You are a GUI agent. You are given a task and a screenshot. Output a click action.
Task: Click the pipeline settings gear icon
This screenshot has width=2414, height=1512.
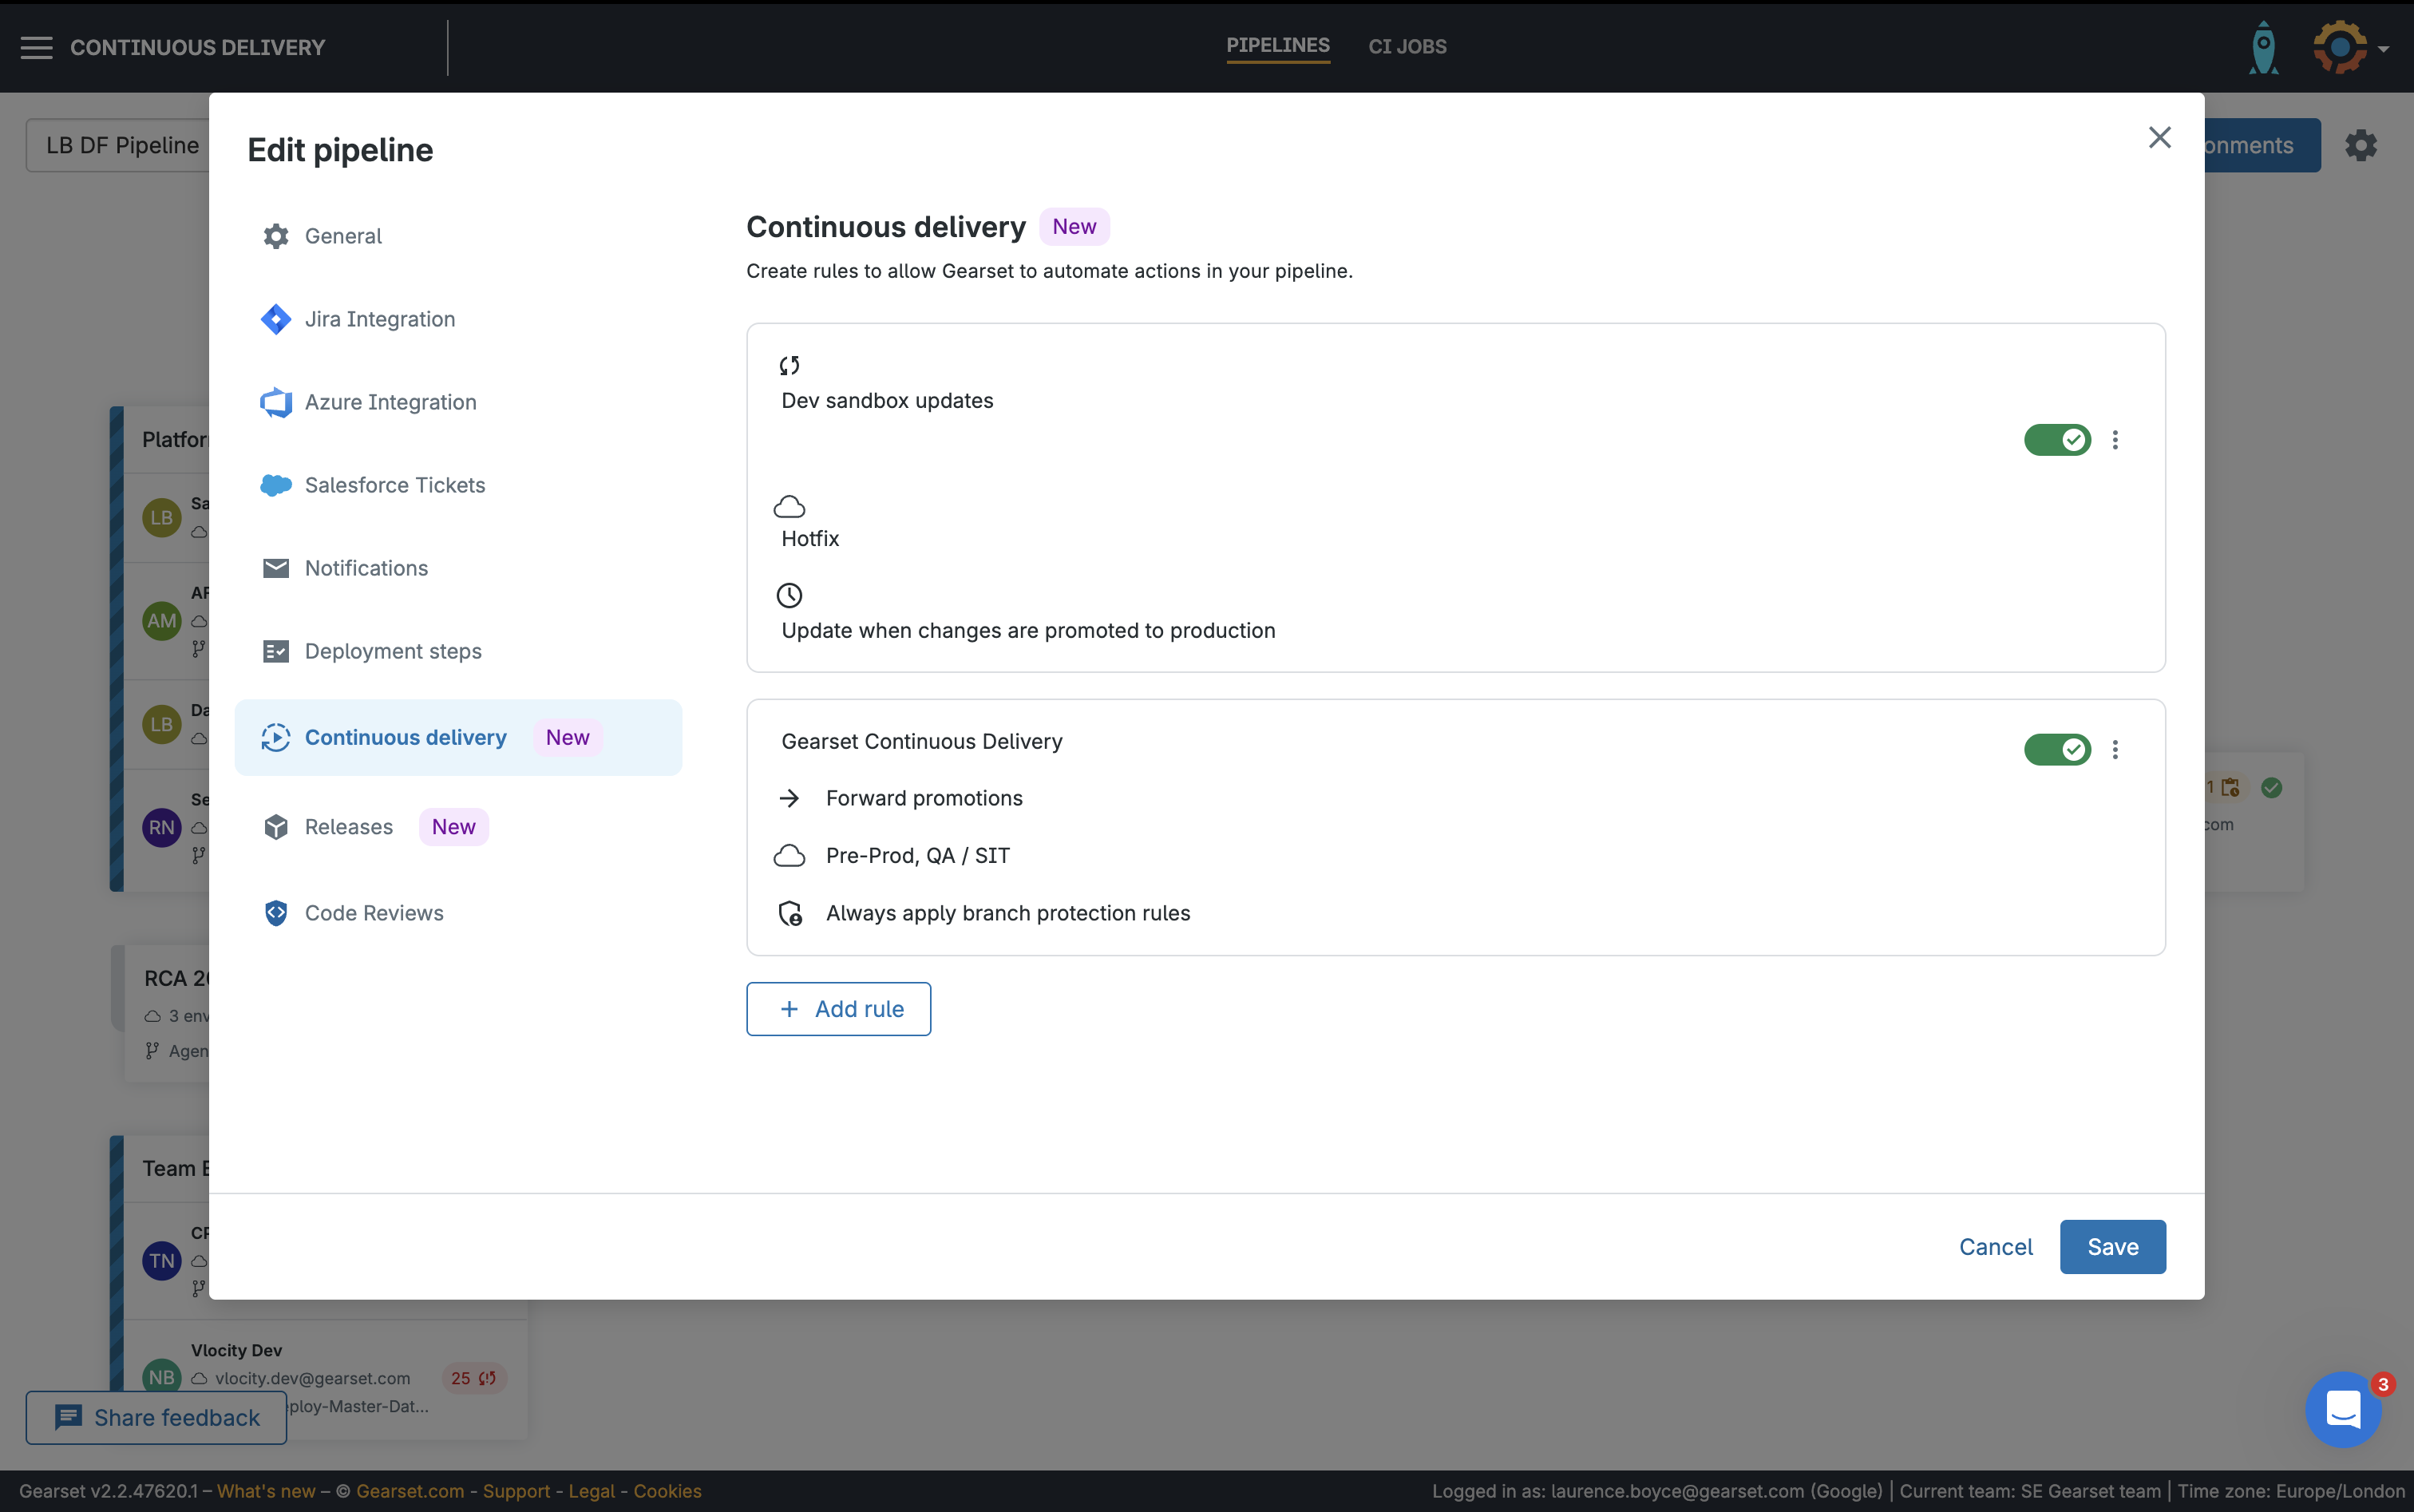click(x=2361, y=146)
